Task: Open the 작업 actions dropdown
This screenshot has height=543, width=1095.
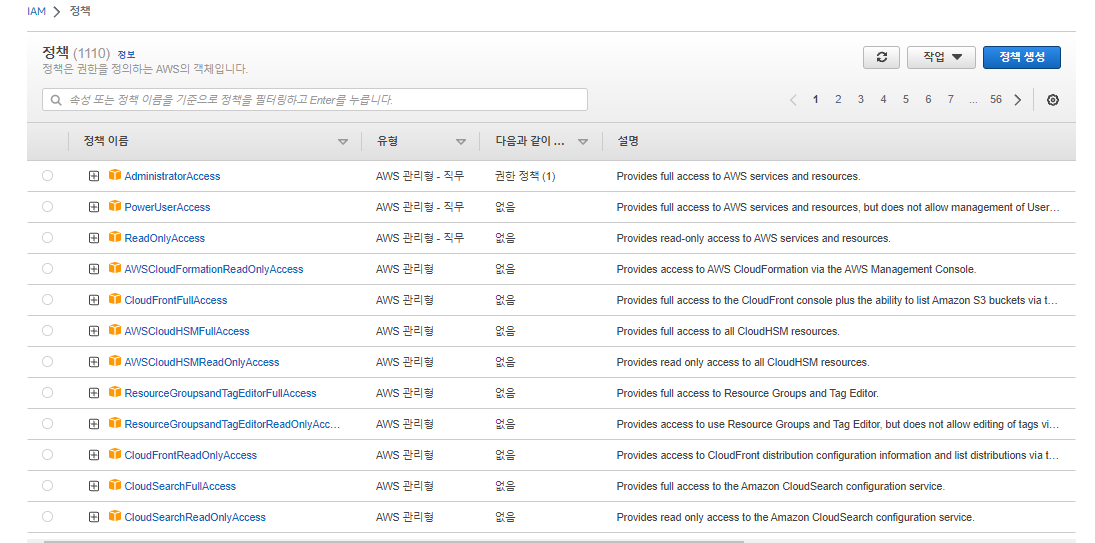Action: pos(941,57)
